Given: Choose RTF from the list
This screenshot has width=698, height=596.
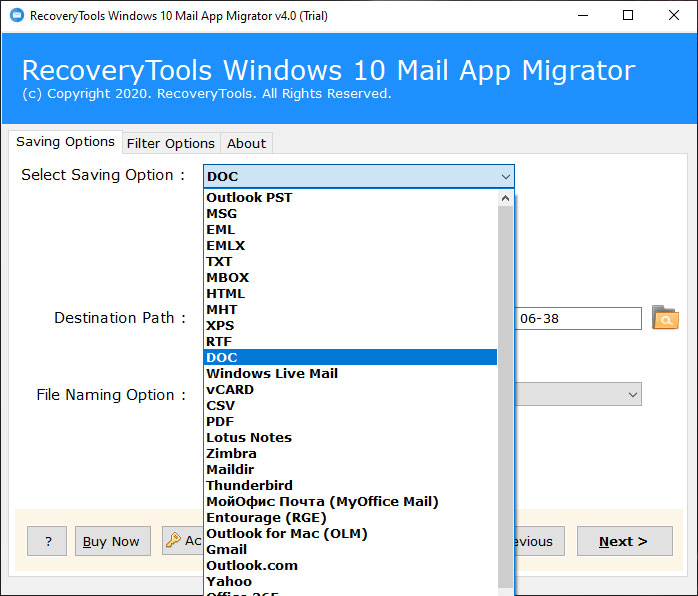Looking at the screenshot, I should [350, 341].
